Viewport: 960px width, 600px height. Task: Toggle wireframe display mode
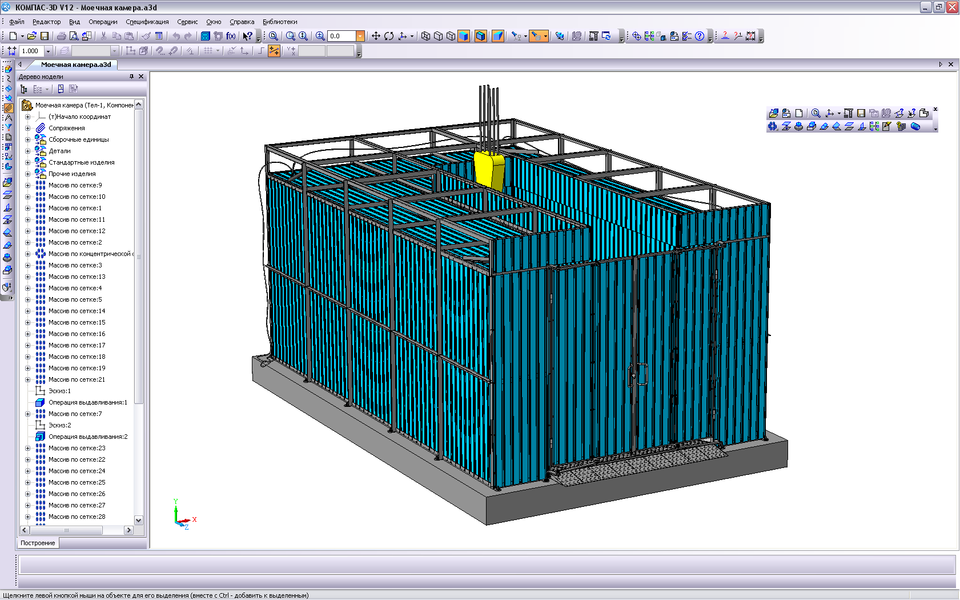point(425,37)
